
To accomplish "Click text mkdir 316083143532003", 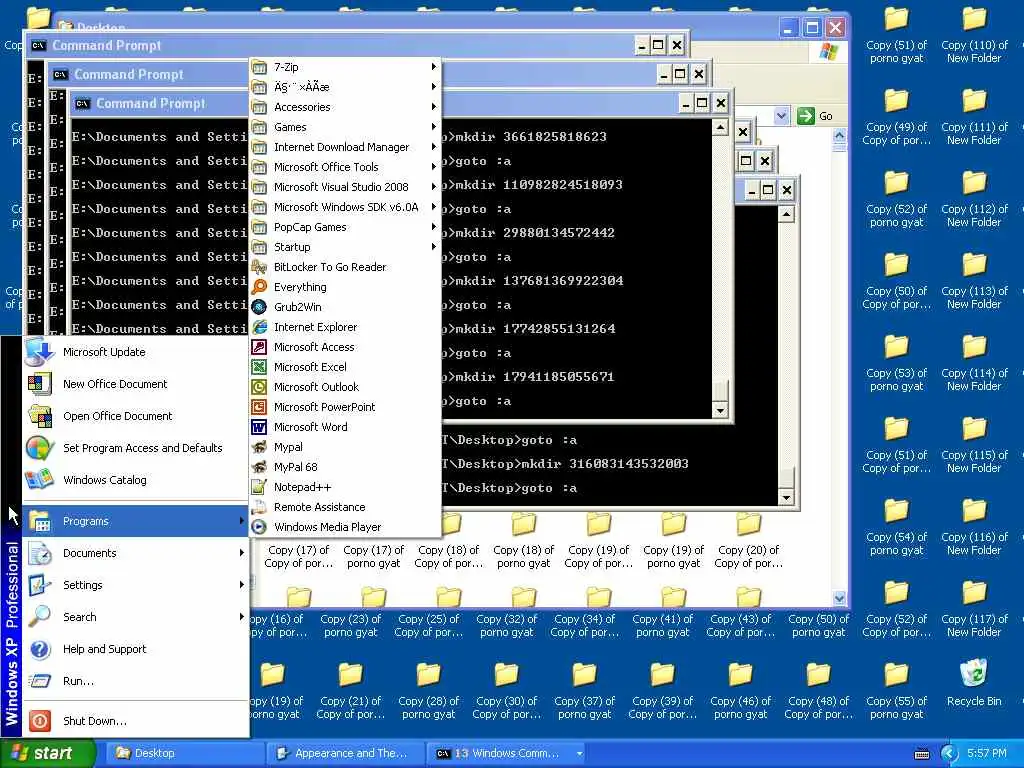I will click(605, 464).
